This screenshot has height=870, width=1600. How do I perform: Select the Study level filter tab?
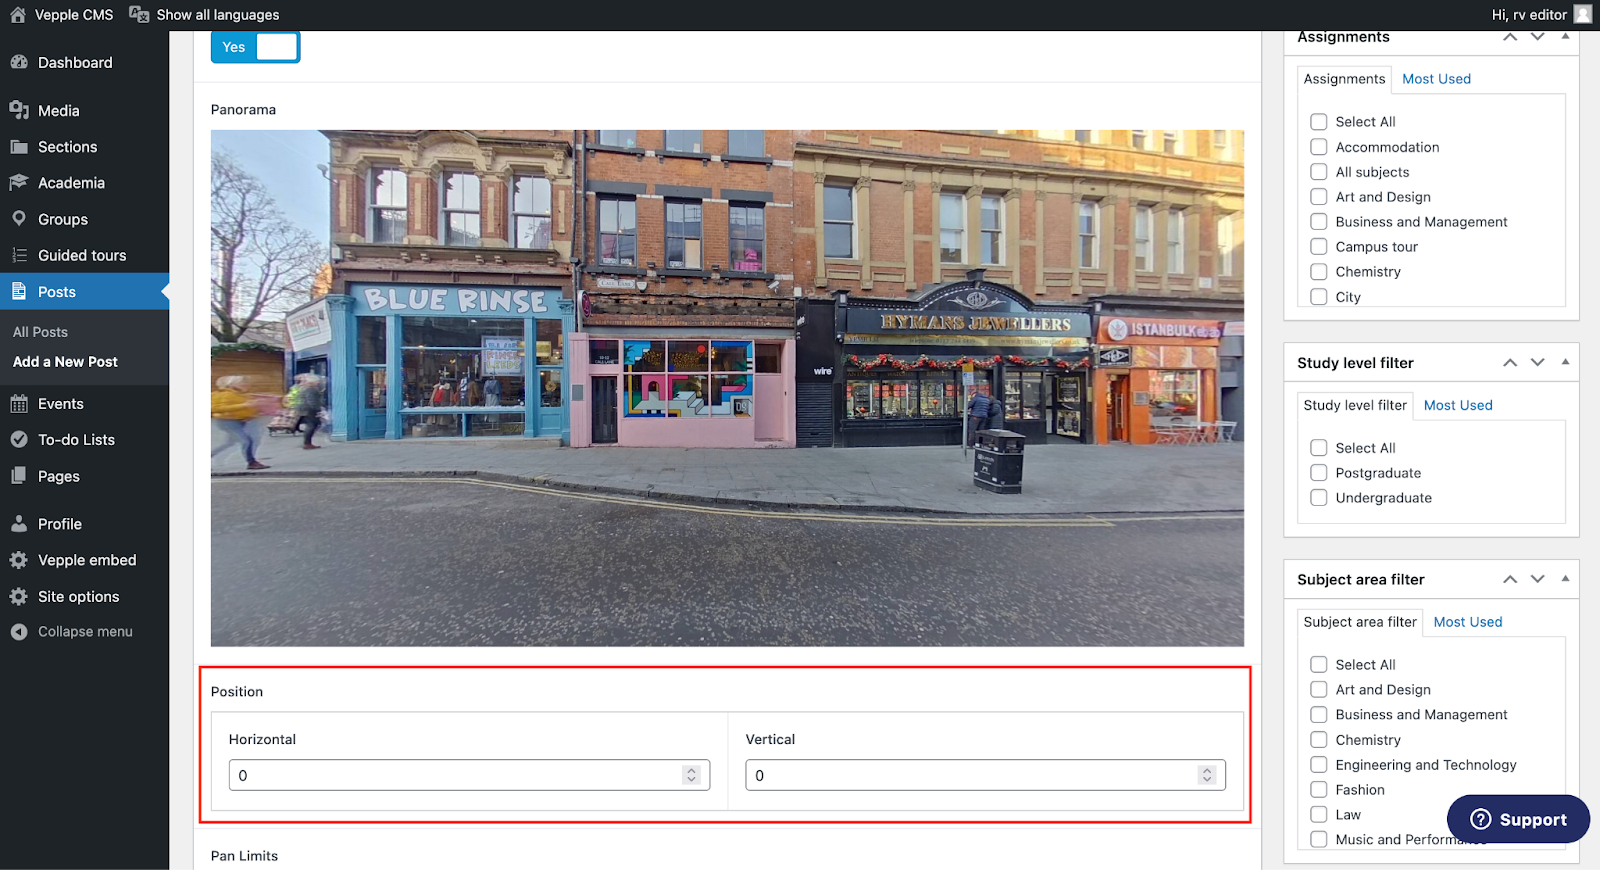[x=1355, y=405]
